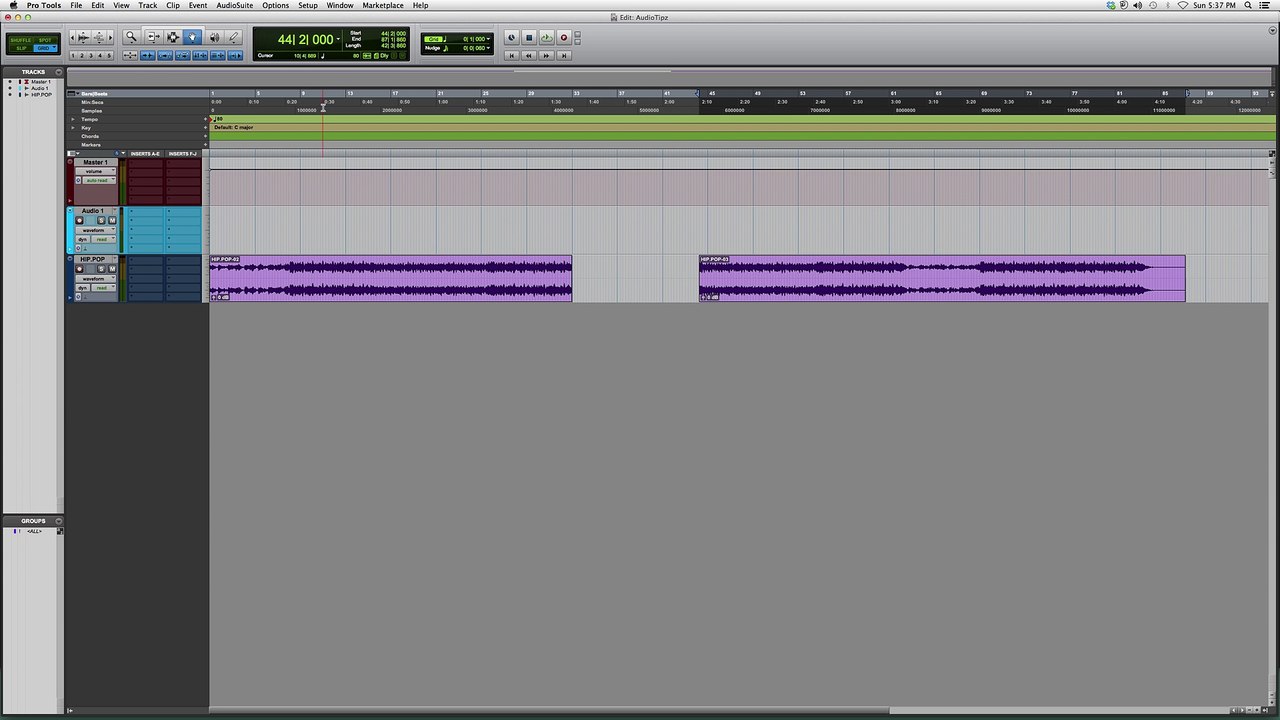Mute the Audio 1 track
Screen dimensions: 1280x720
pyautogui.click(x=112, y=220)
